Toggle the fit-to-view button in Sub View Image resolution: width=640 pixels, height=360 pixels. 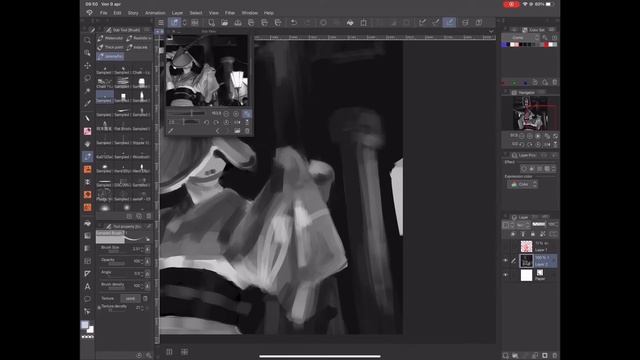pos(247,113)
